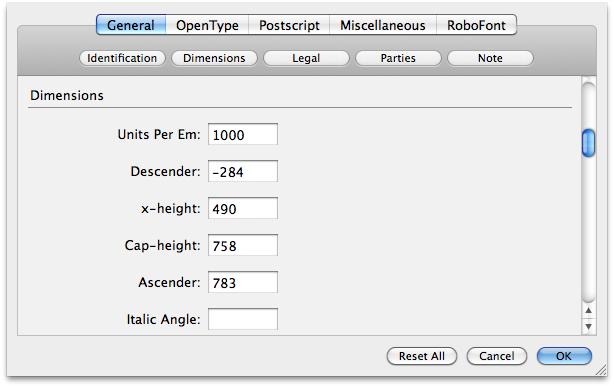Select the RoboFont tab

(x=476, y=25)
